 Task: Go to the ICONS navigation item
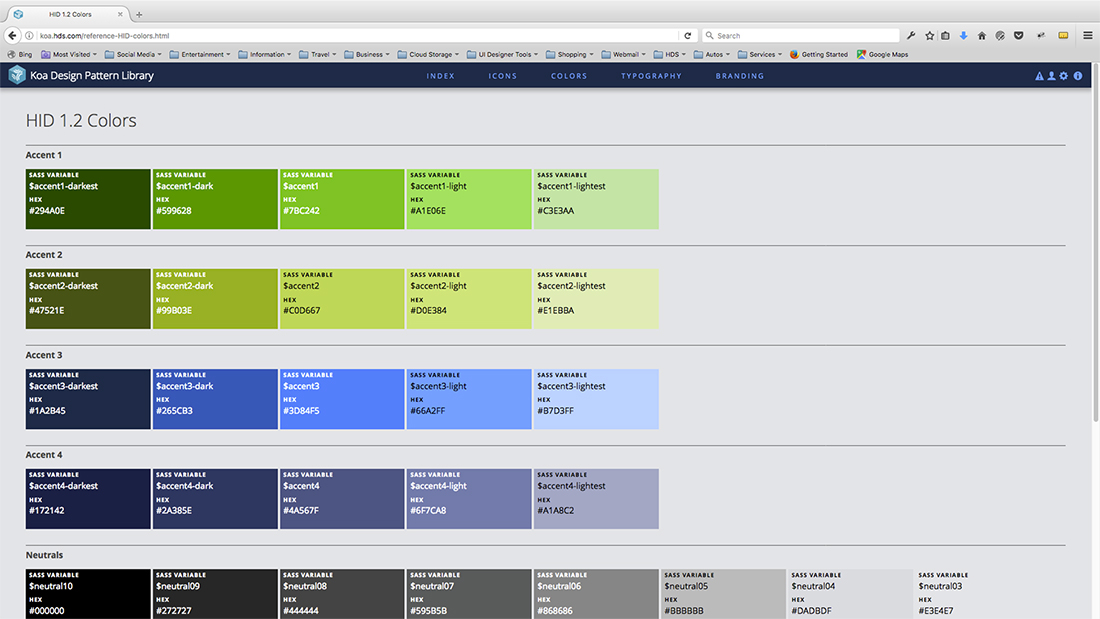click(x=503, y=76)
